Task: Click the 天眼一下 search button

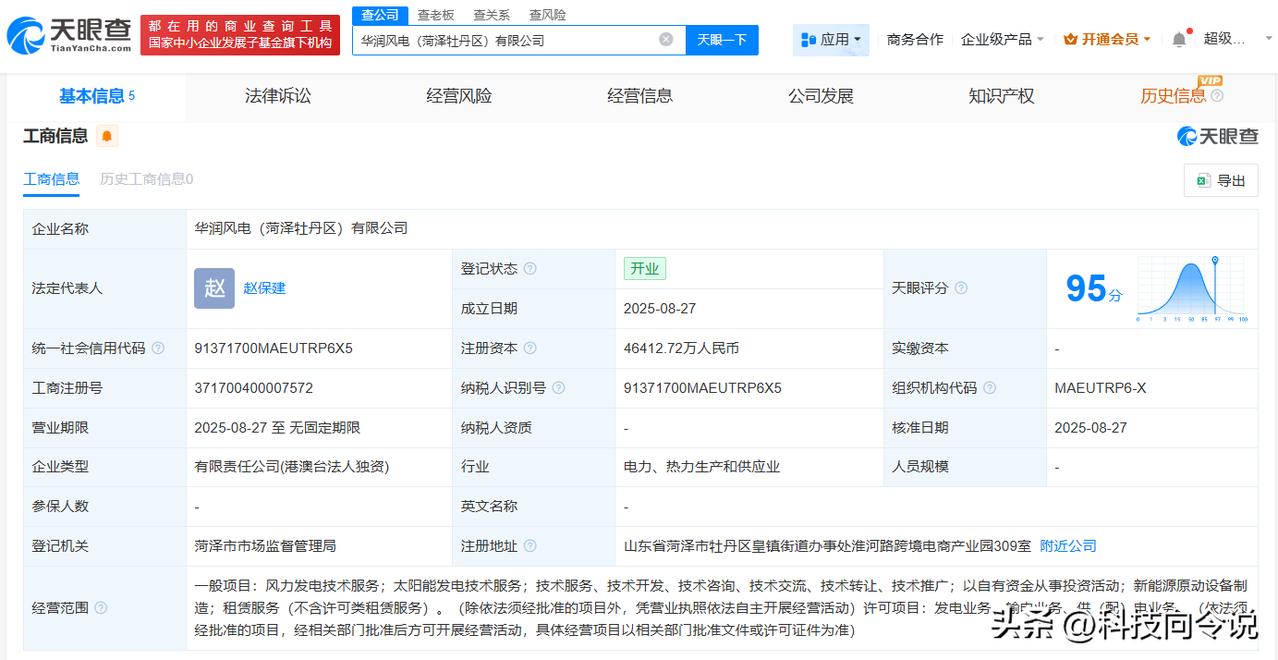Action: click(x=722, y=40)
